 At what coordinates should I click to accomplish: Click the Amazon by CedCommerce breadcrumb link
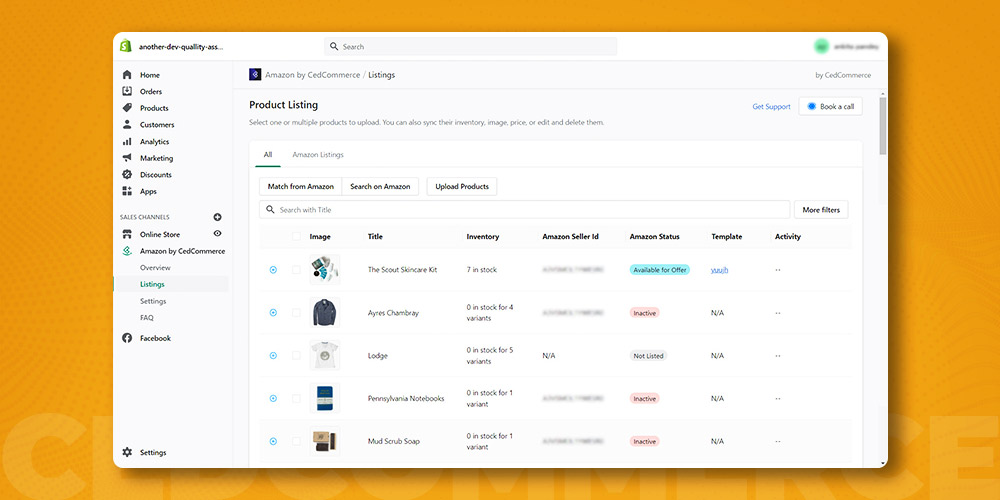(312, 75)
